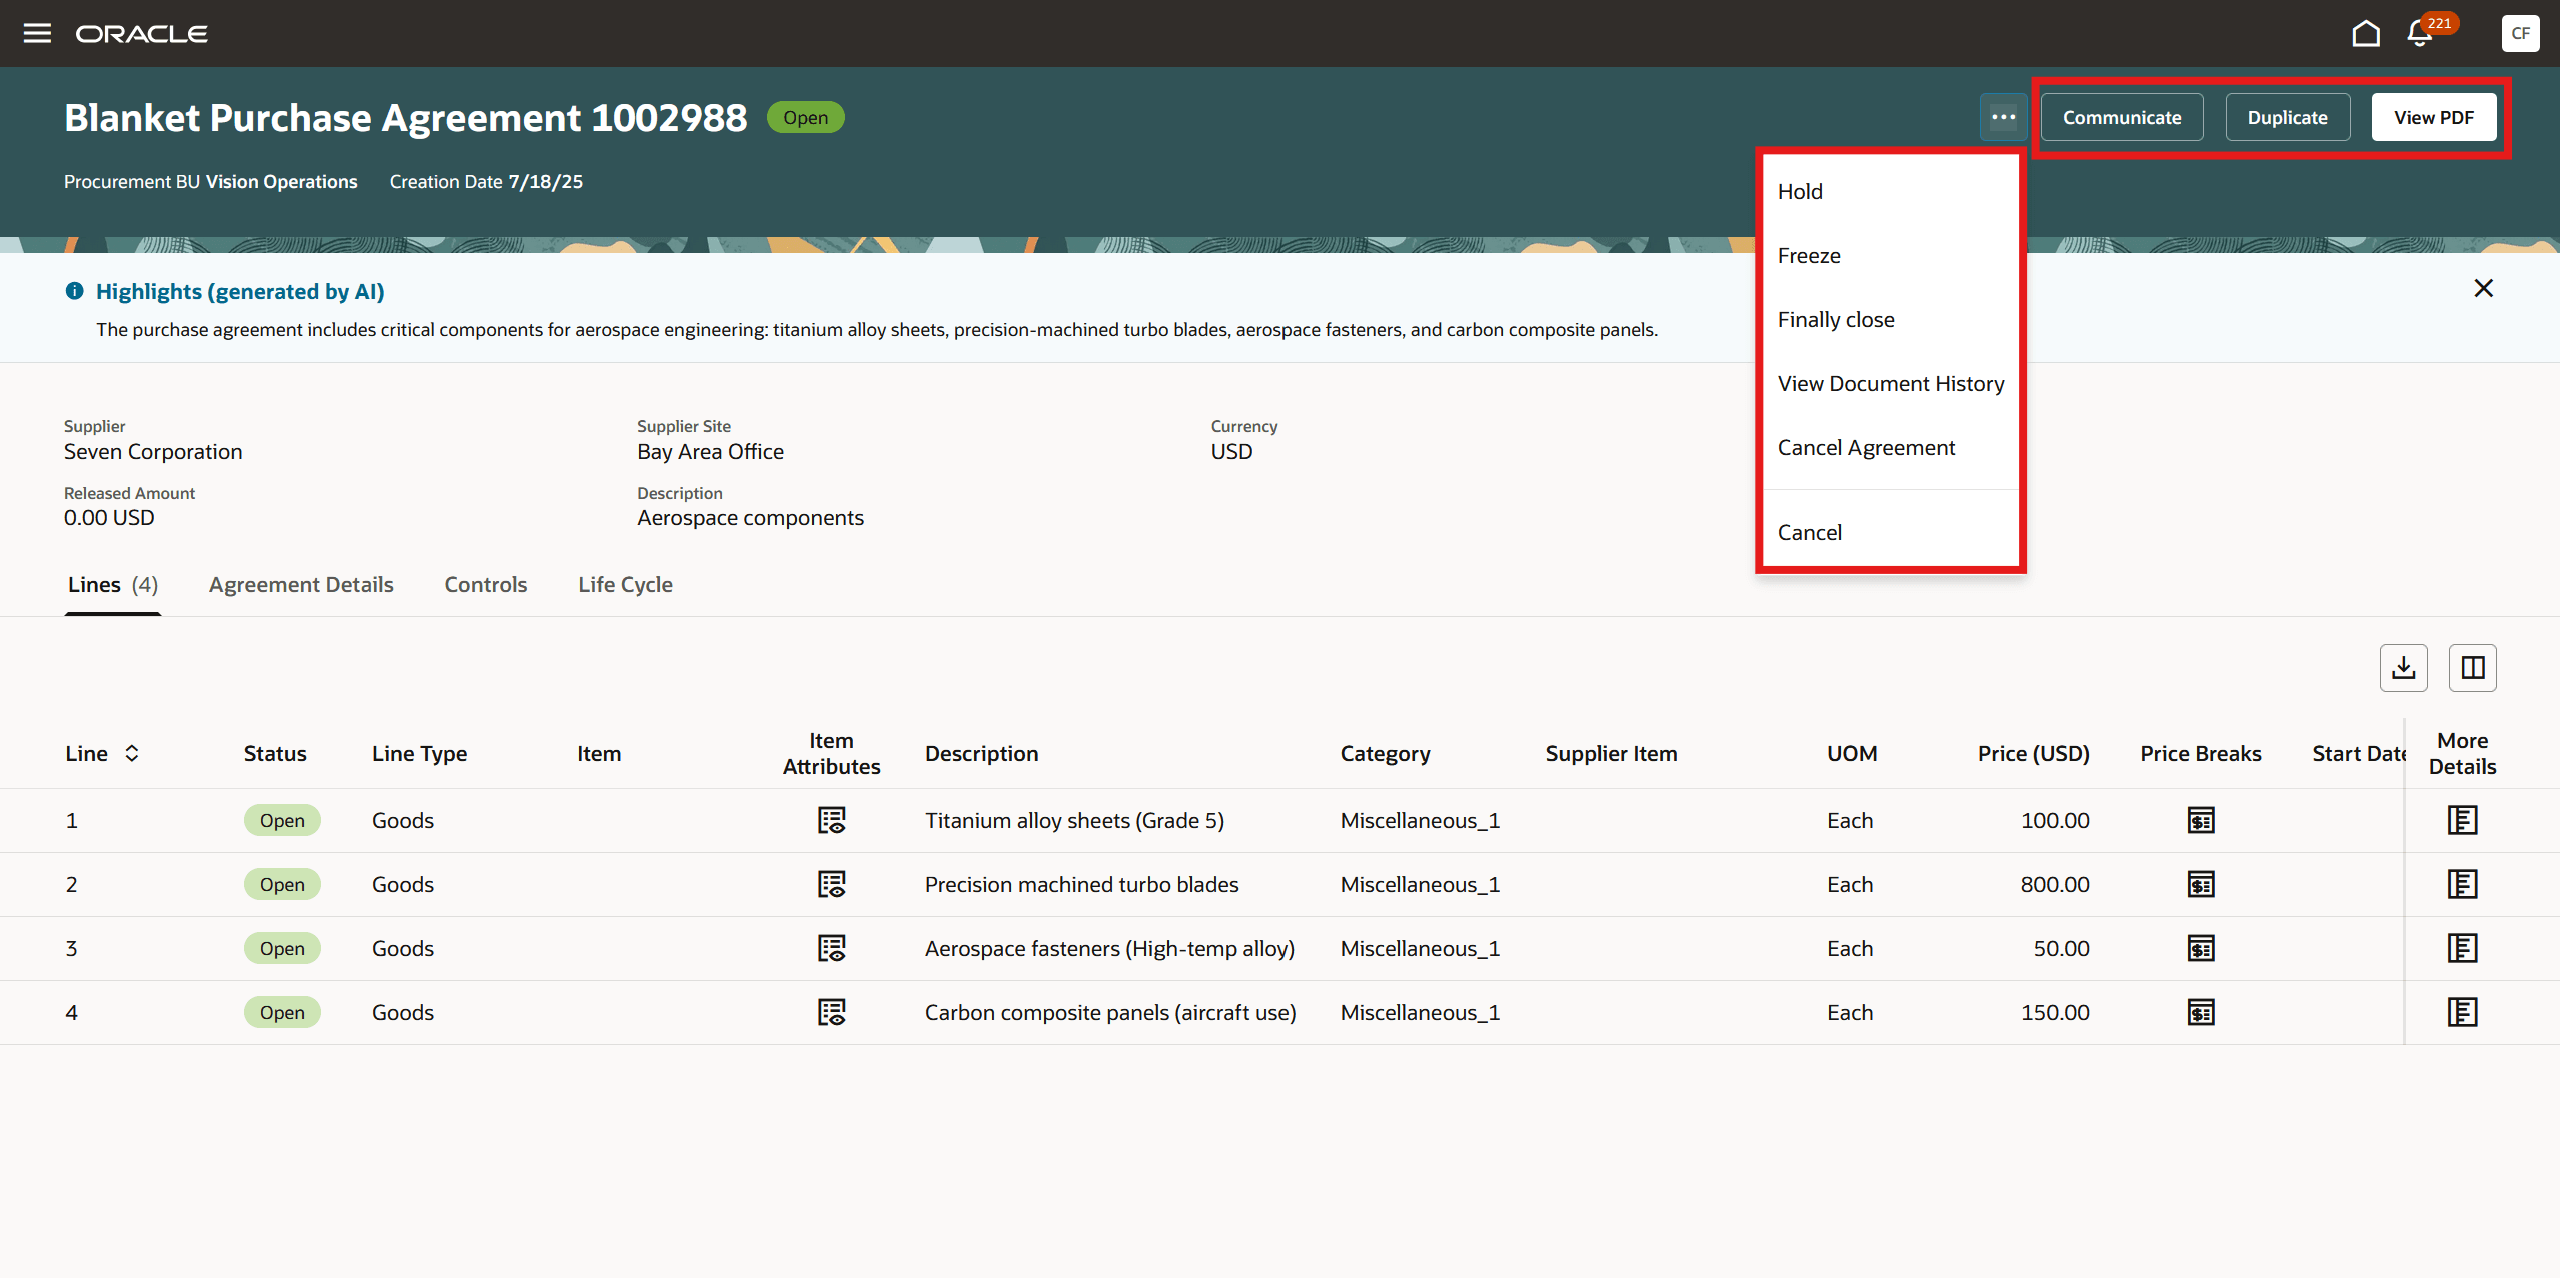This screenshot has width=2560, height=1278.
Task: Open Item Attributes for Aerospace fasteners line
Action: click(831, 948)
